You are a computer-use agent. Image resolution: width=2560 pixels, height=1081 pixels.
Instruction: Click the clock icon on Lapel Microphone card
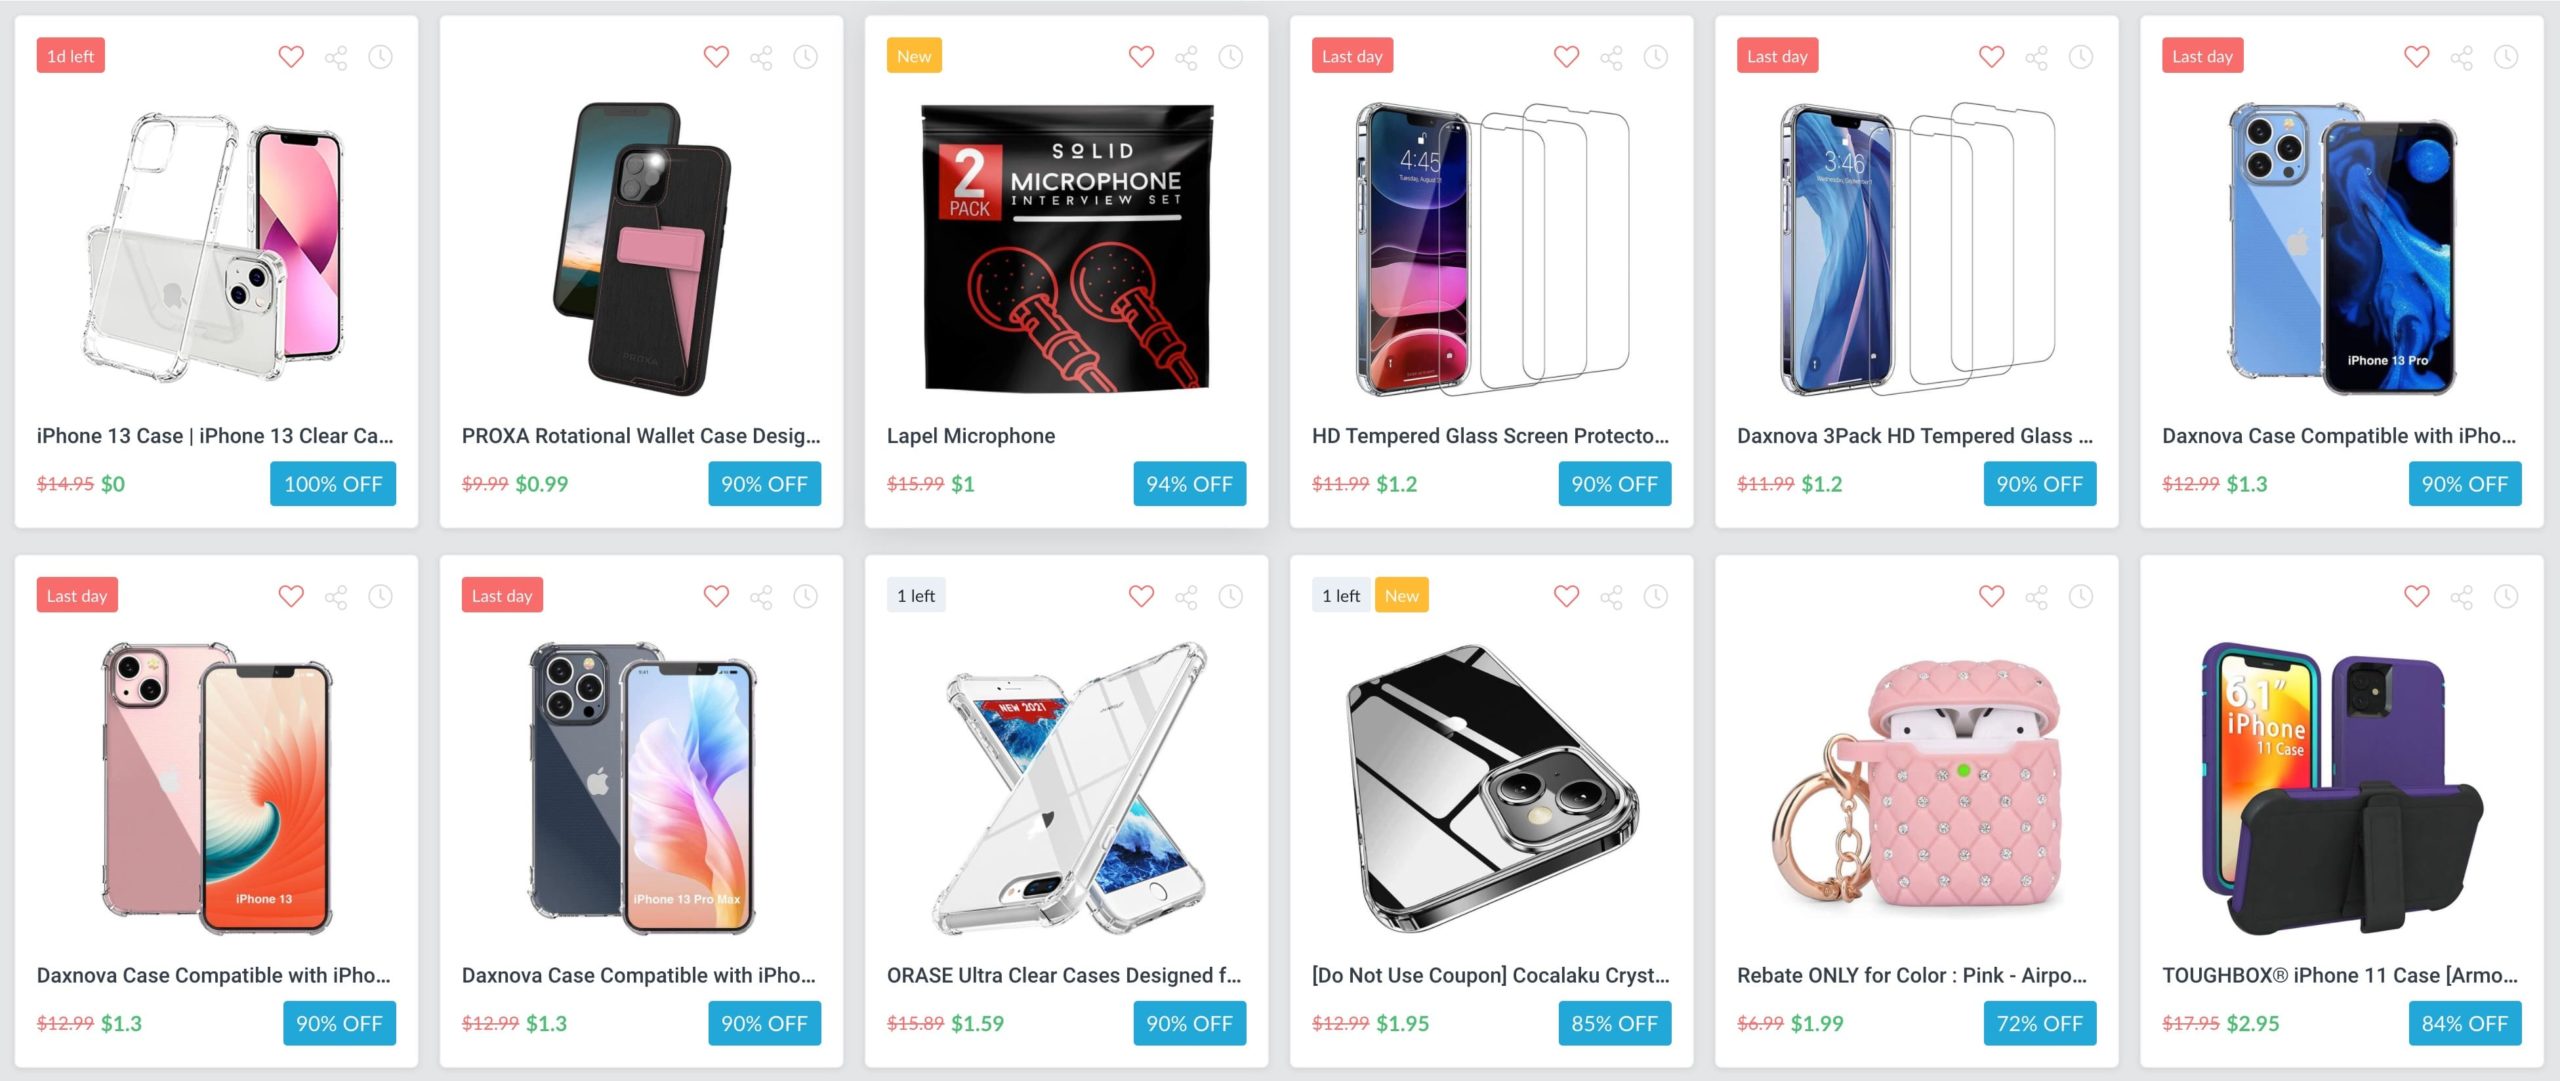click(1231, 57)
